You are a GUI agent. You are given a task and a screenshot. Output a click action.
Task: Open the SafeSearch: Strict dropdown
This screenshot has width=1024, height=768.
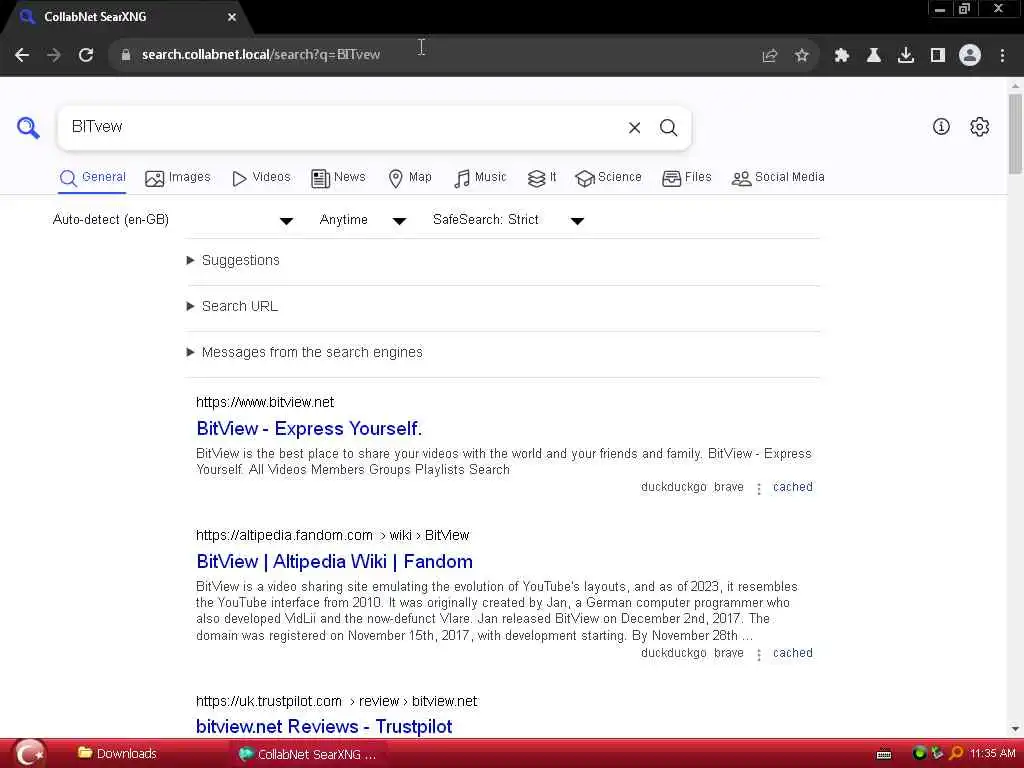(508, 220)
